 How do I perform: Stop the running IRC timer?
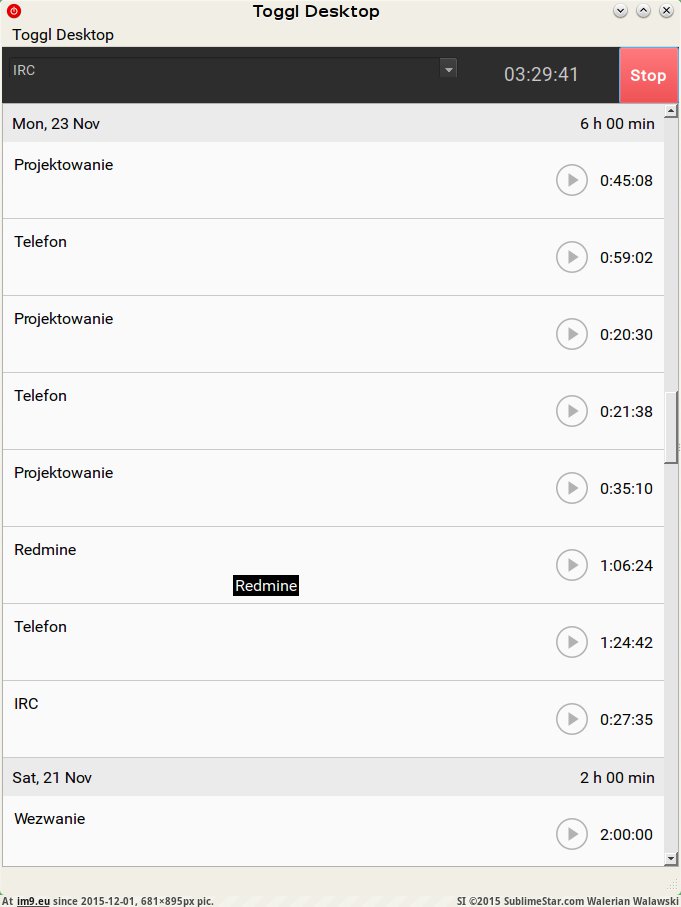tap(648, 75)
